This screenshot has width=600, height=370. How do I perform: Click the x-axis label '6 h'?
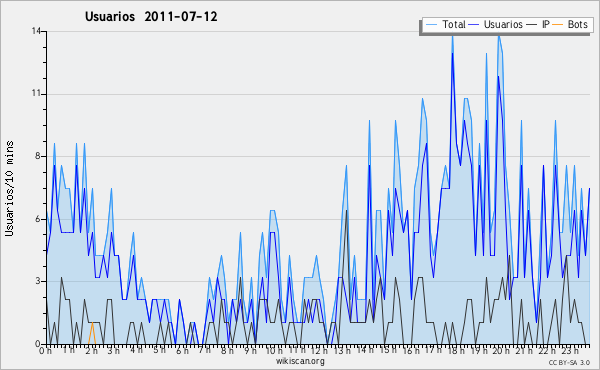coord(182,351)
